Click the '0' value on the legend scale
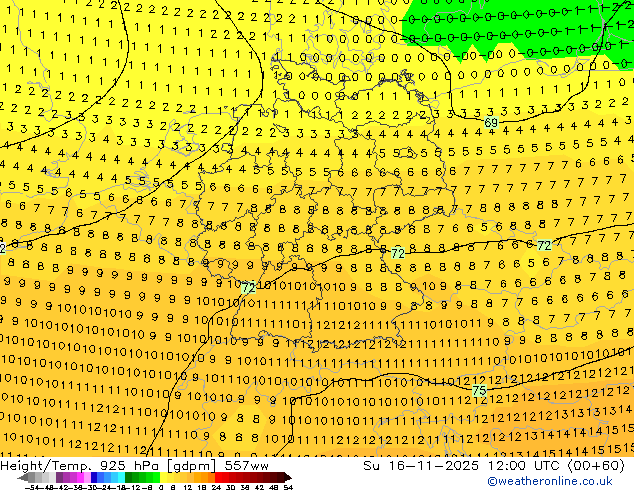 tap(161, 488)
